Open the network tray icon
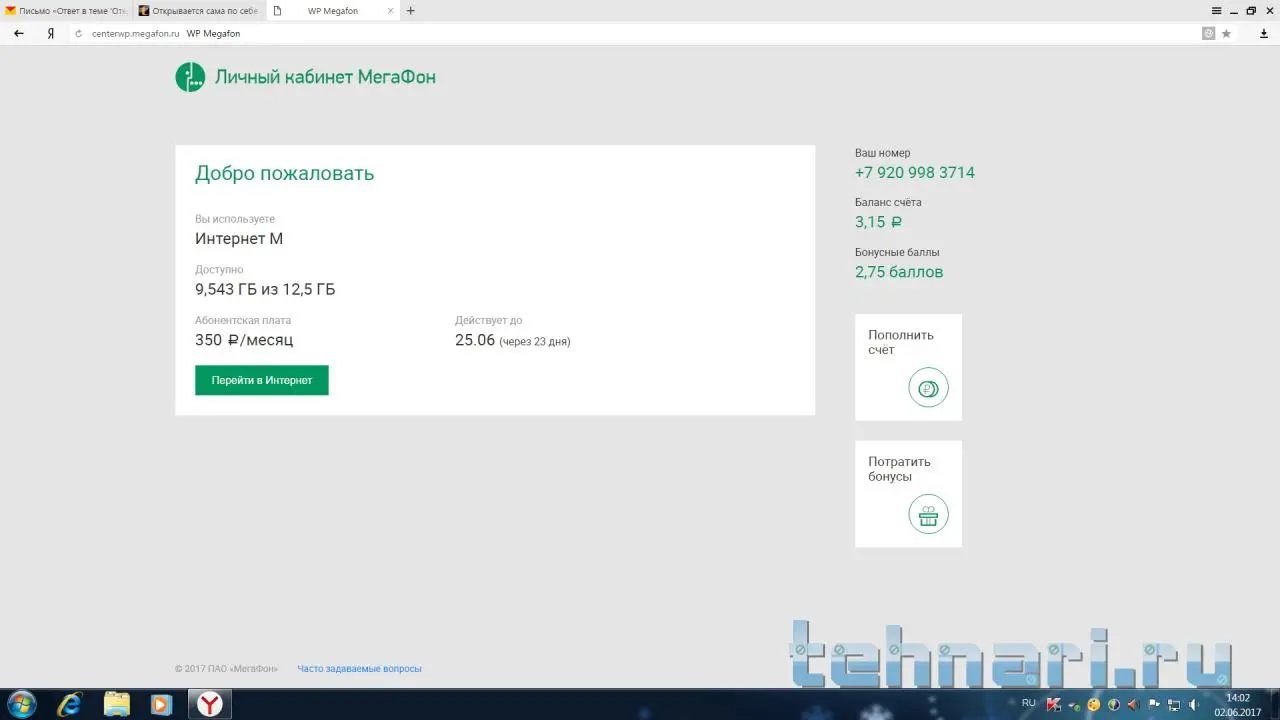 coord(1174,704)
